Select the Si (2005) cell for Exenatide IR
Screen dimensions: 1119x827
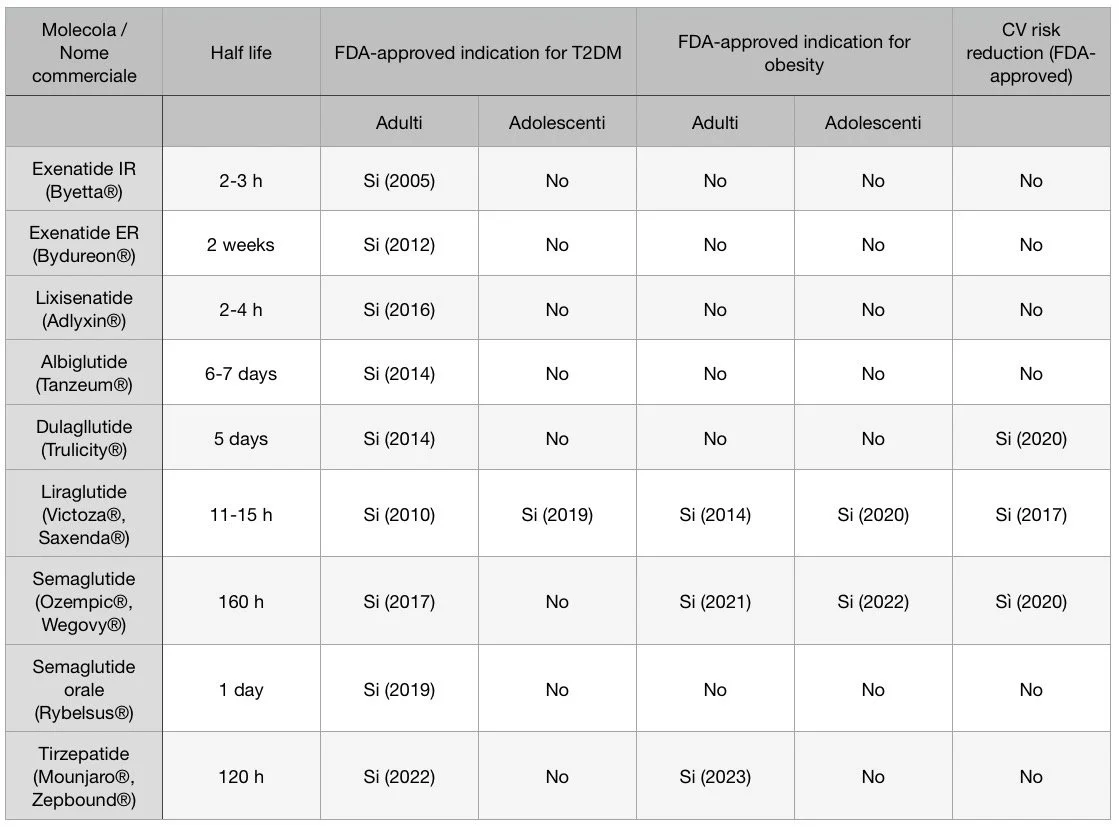[399, 181]
